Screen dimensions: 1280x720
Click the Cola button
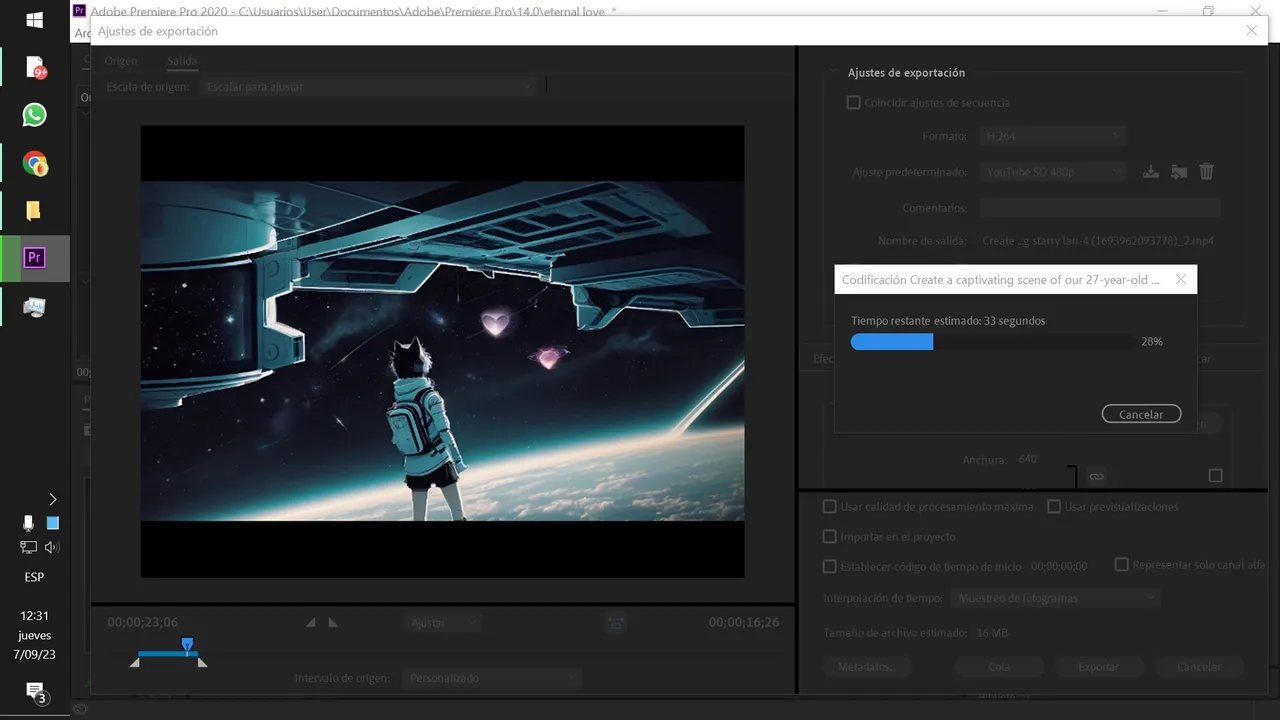click(999, 667)
